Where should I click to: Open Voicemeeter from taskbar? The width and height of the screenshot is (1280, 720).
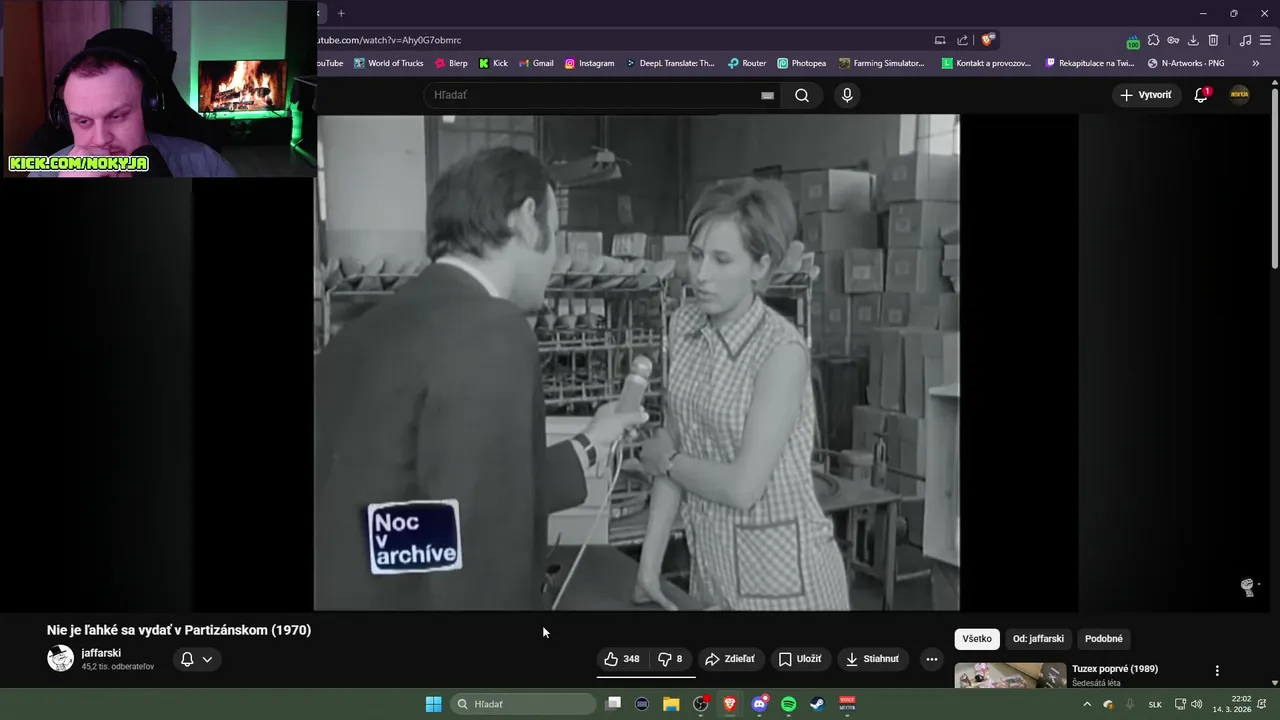(847, 704)
